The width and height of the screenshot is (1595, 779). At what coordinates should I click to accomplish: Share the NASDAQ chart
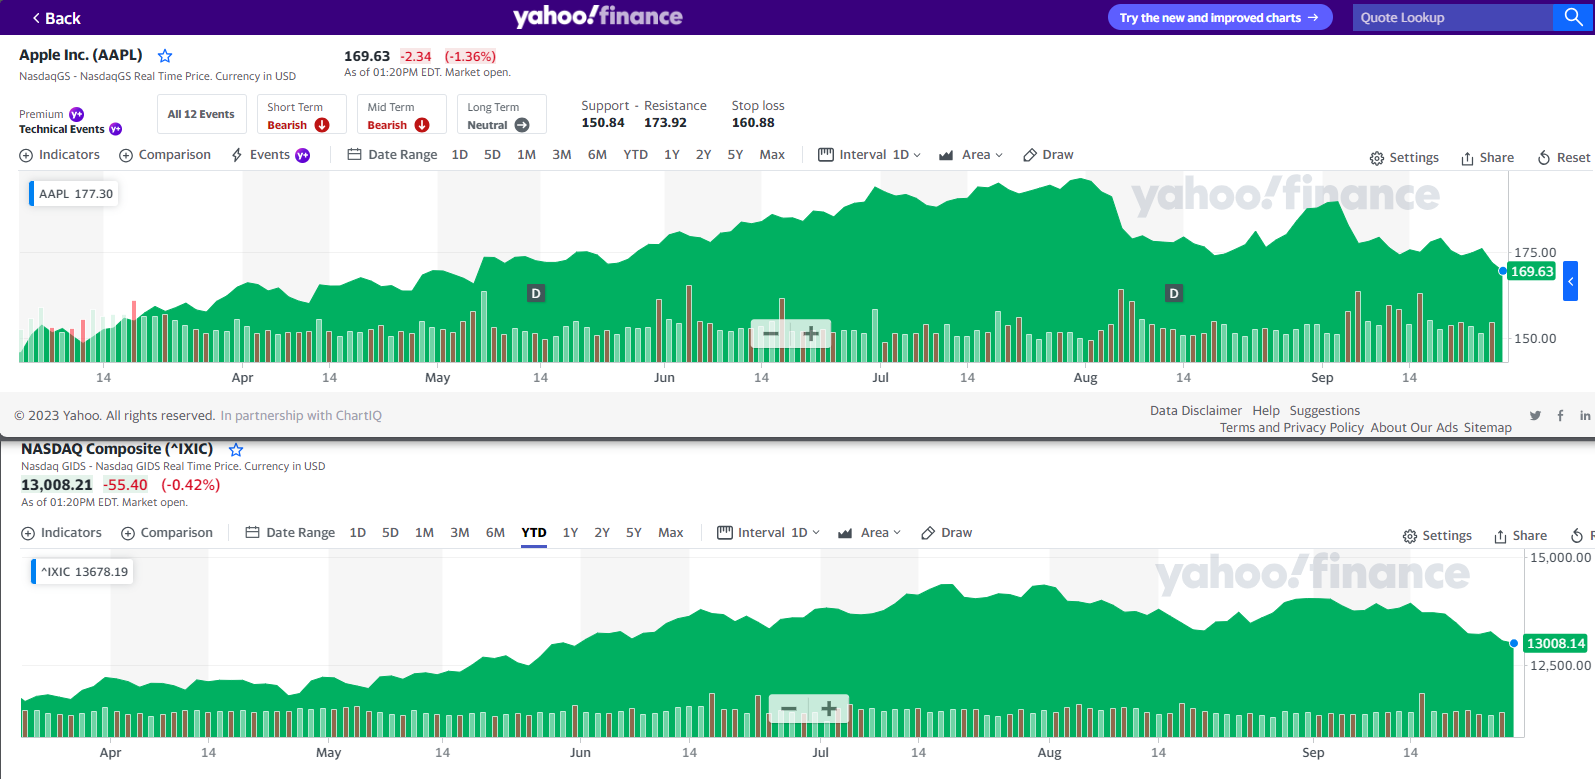point(1521,536)
